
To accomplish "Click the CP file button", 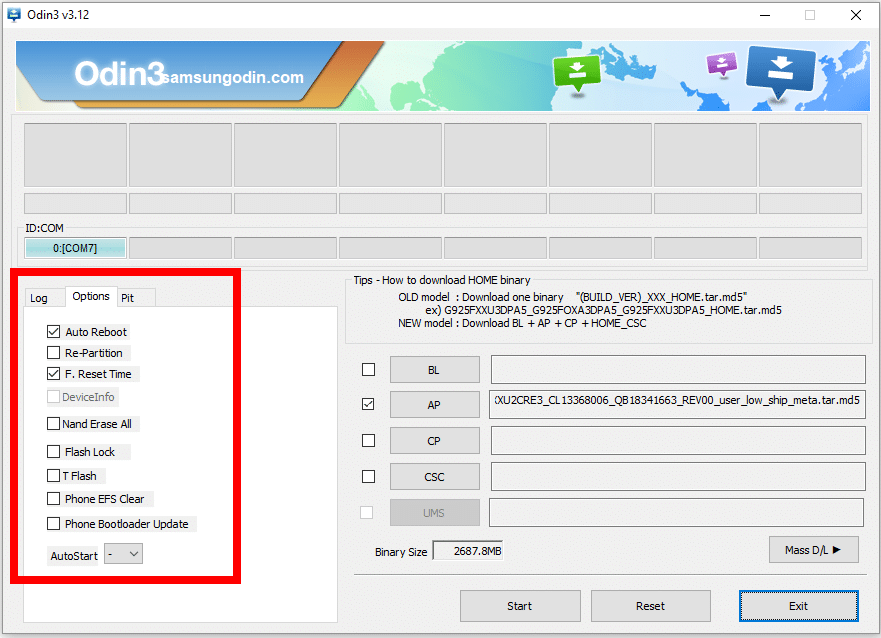I will 435,440.
